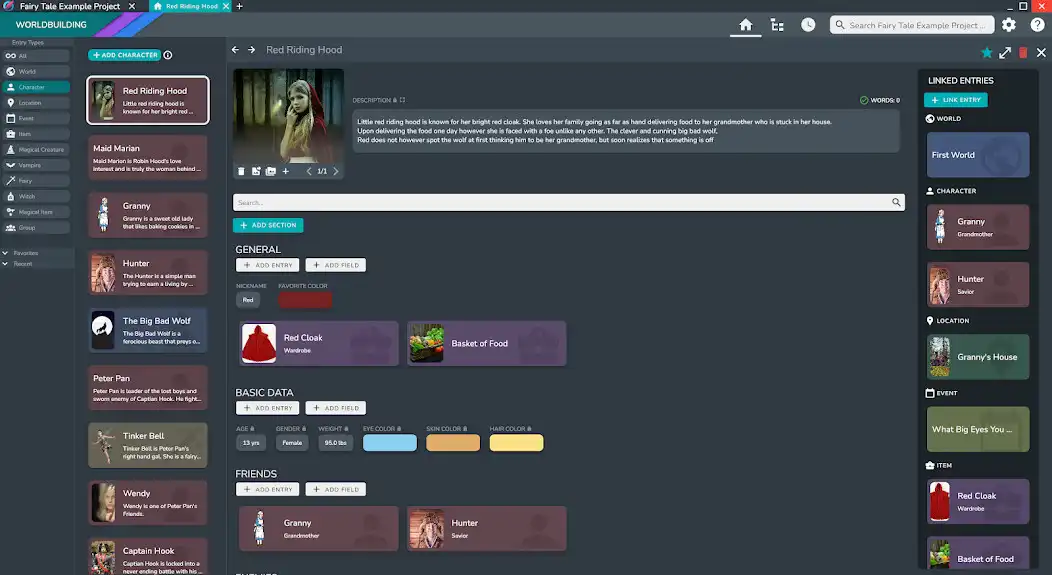1052x575 pixels.
Task: Toggle the favorite star for Red Riding Hood
Action: (x=986, y=52)
